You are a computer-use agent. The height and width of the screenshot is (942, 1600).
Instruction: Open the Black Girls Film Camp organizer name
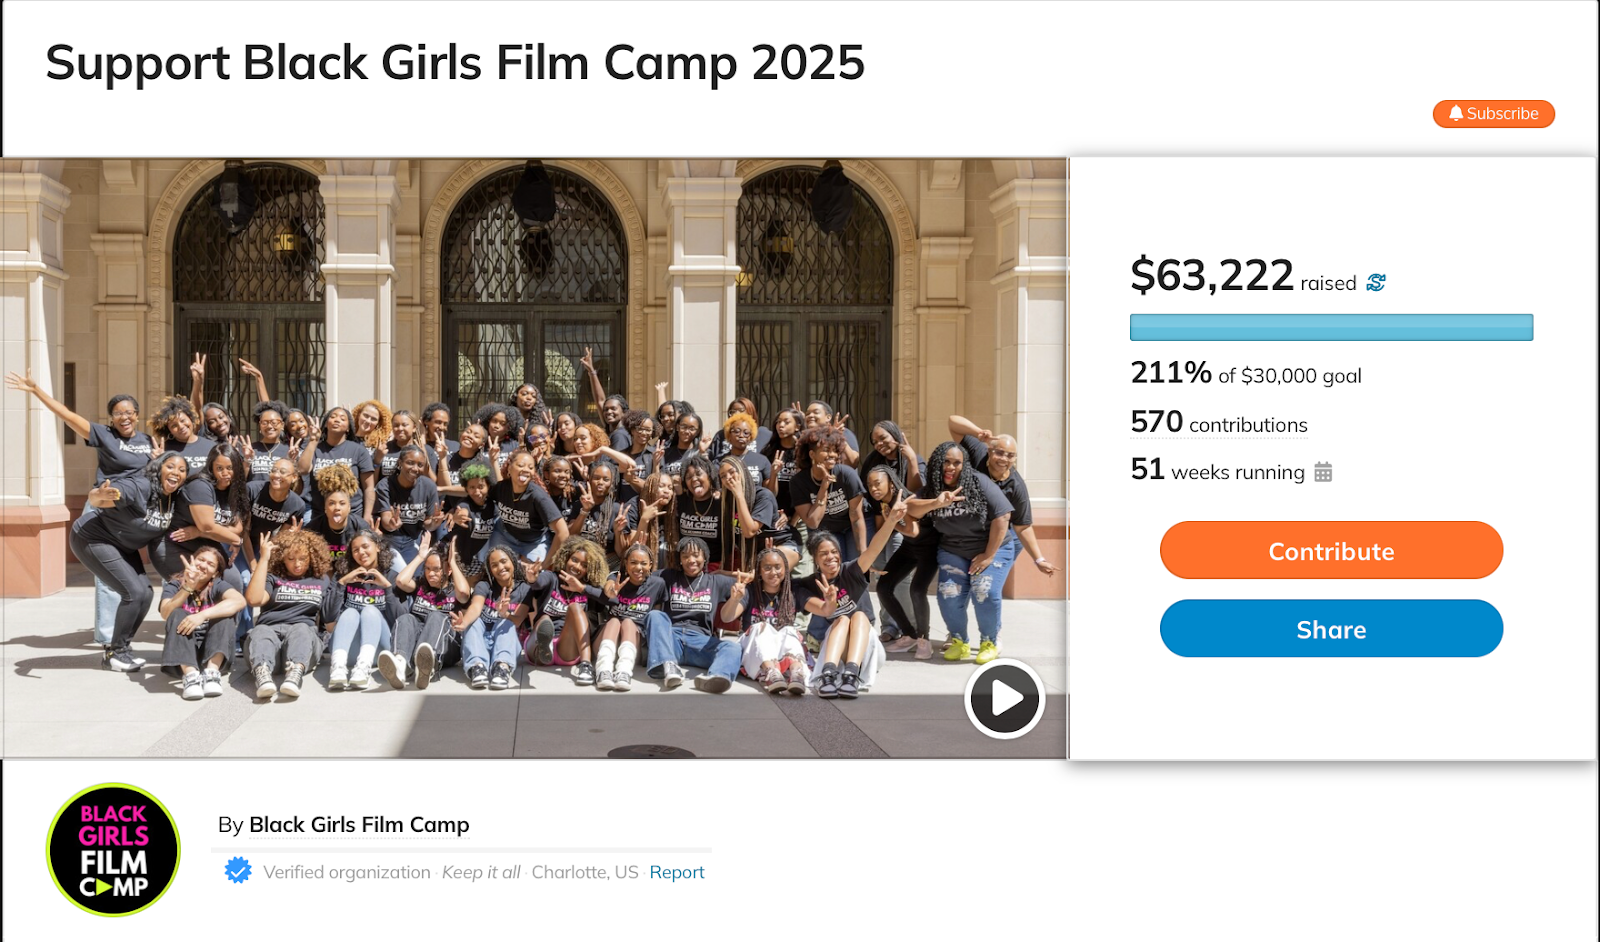[x=359, y=825]
